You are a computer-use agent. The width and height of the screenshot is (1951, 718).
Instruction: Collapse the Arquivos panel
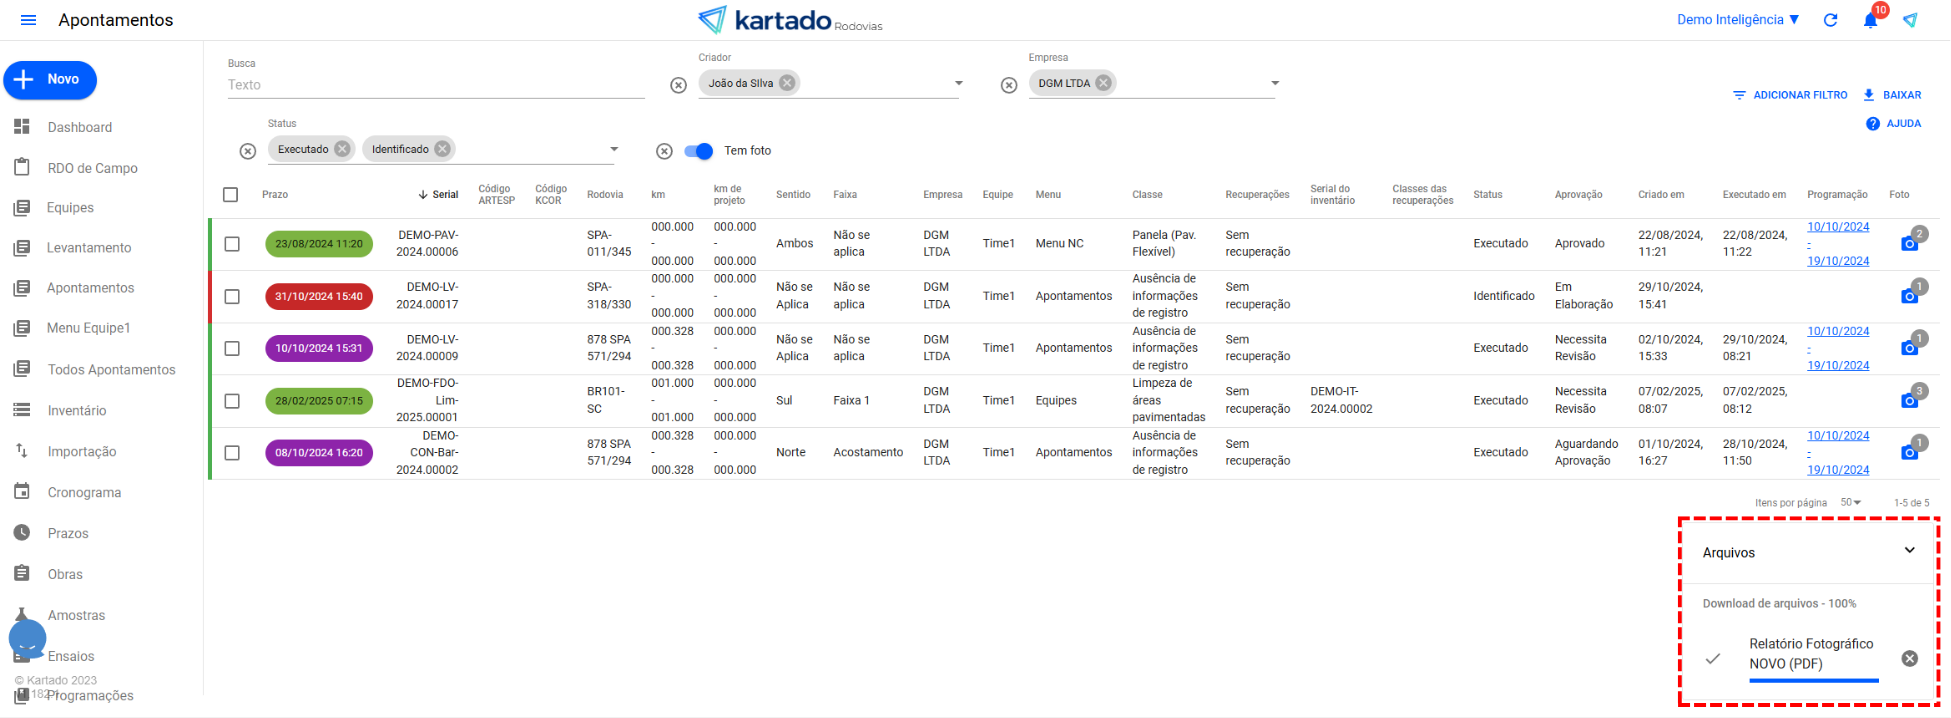tap(1909, 551)
